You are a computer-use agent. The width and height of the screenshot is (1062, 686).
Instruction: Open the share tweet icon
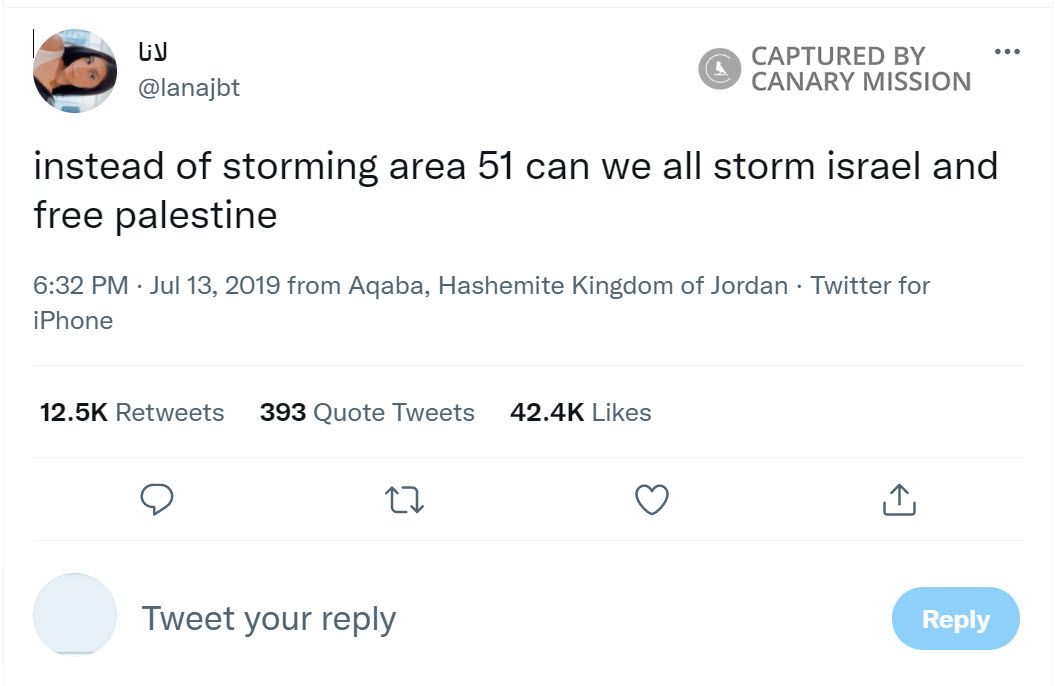899,499
